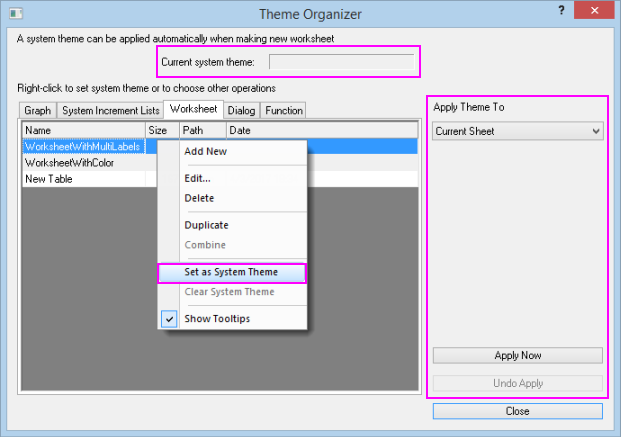
Task: Open the System Increment Lists tab
Action: click(x=110, y=110)
